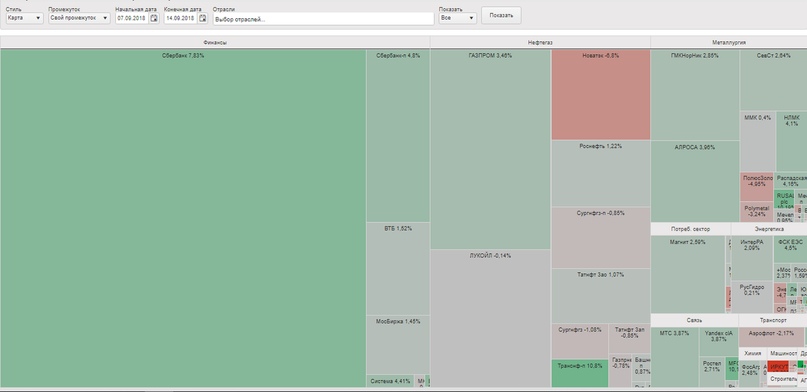This screenshot has width=807, height=392.
Task: Click the Татнфт 3ап -0,85% tile
Action: (x=629, y=338)
